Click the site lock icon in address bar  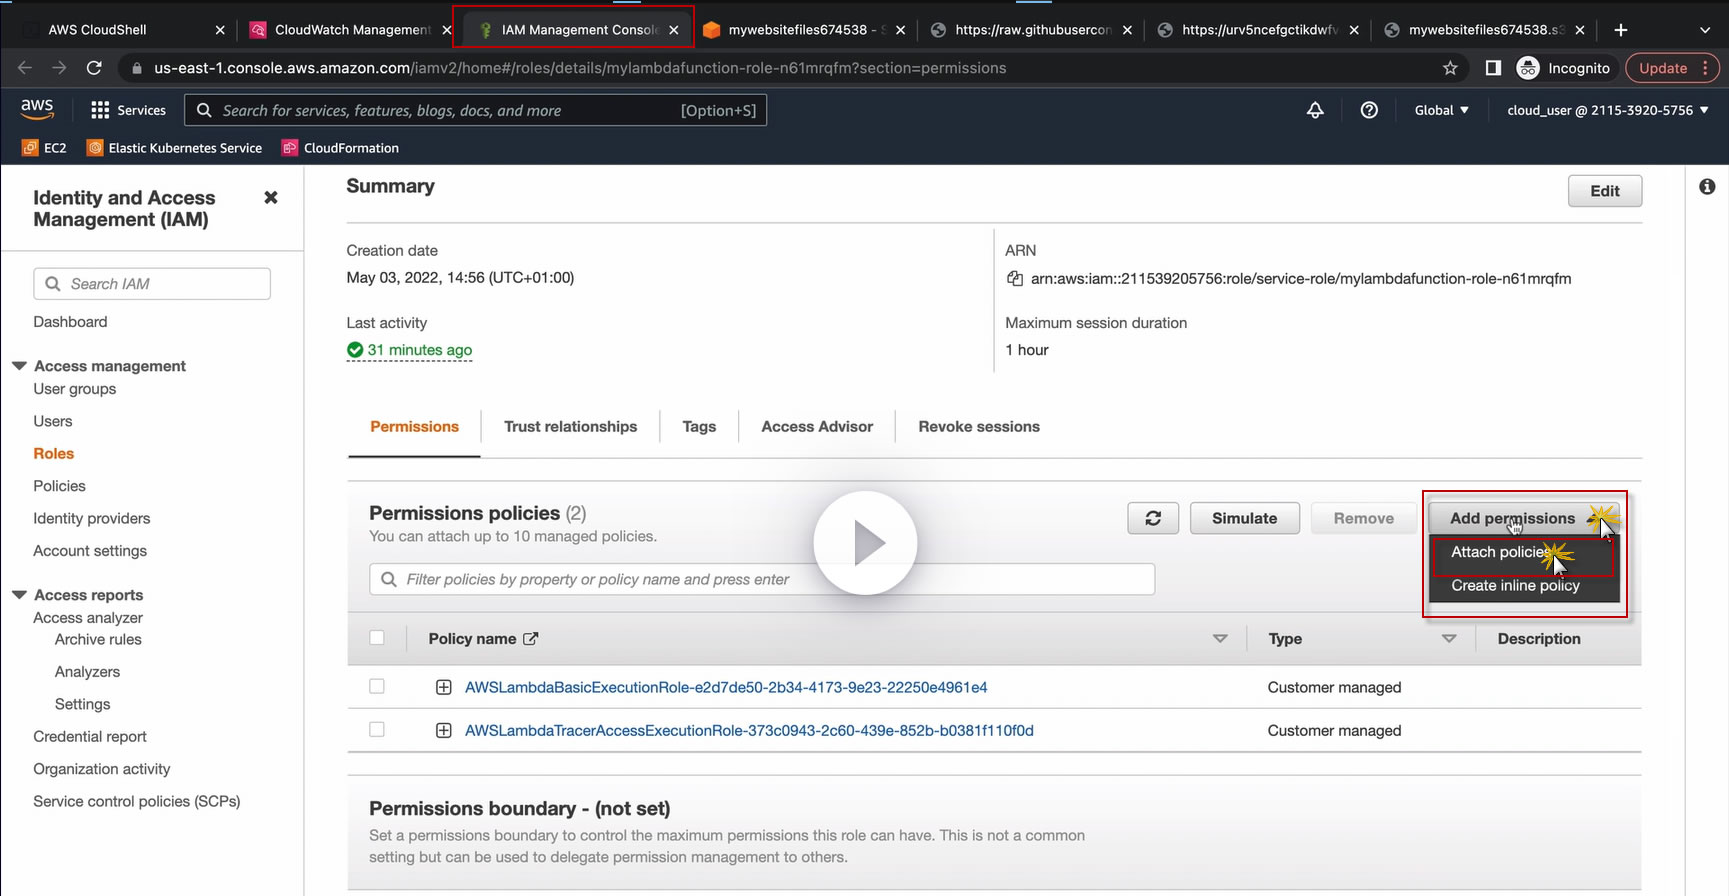[x=137, y=68]
